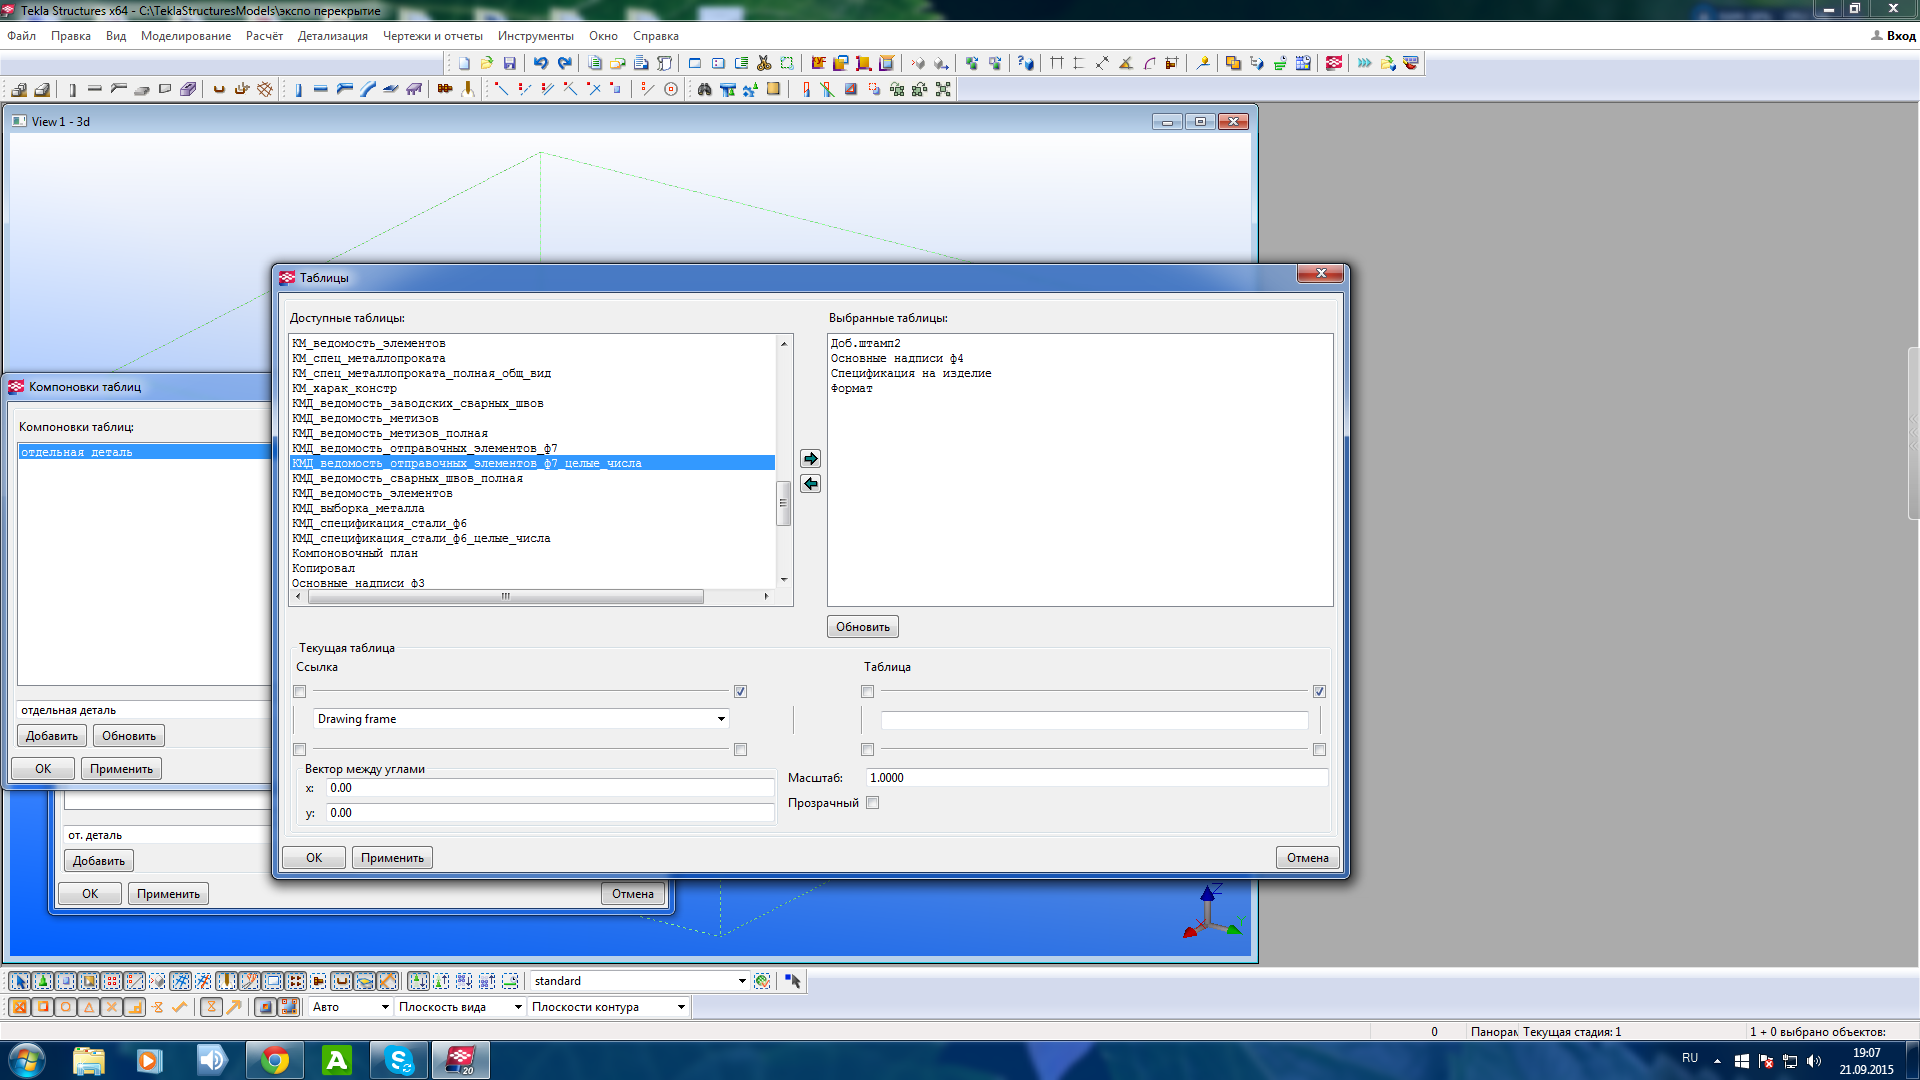The height and width of the screenshot is (1080, 1920).
Task: Expand the Плоскость вида dropdown
Action: (518, 1007)
